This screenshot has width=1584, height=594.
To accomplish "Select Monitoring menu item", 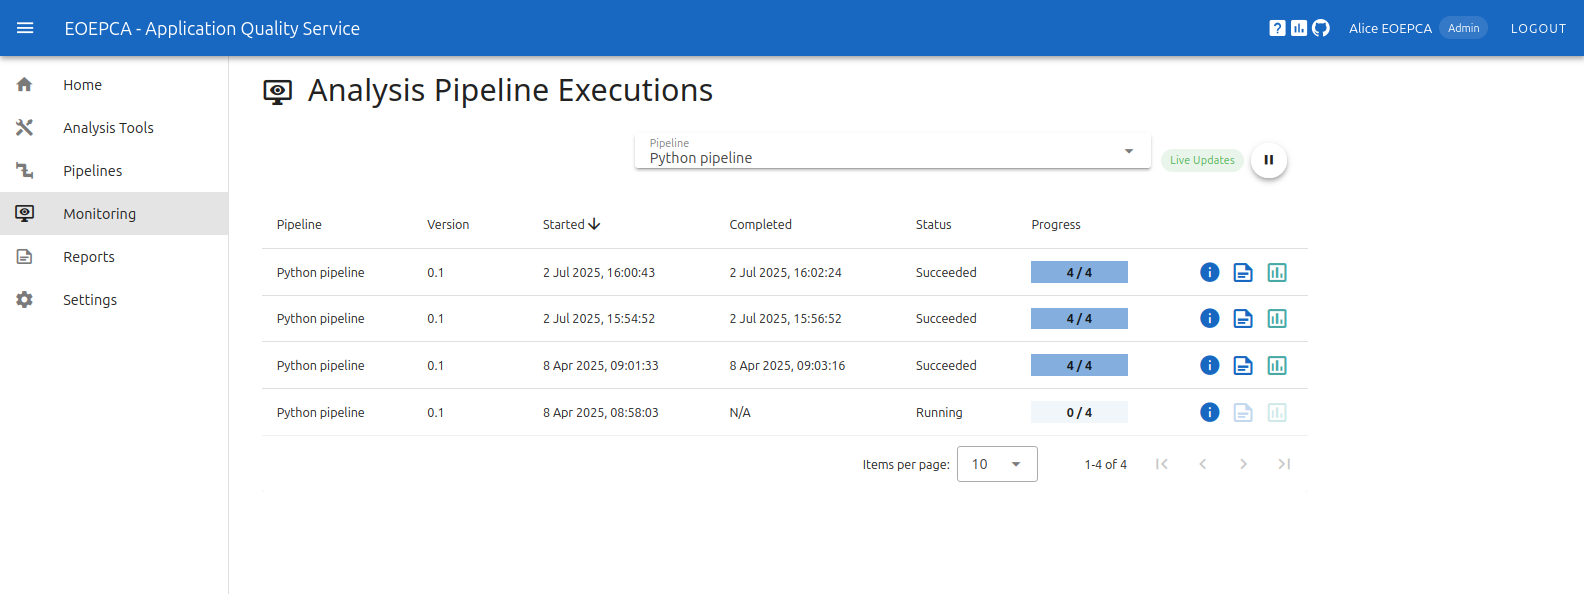I will (x=114, y=214).
